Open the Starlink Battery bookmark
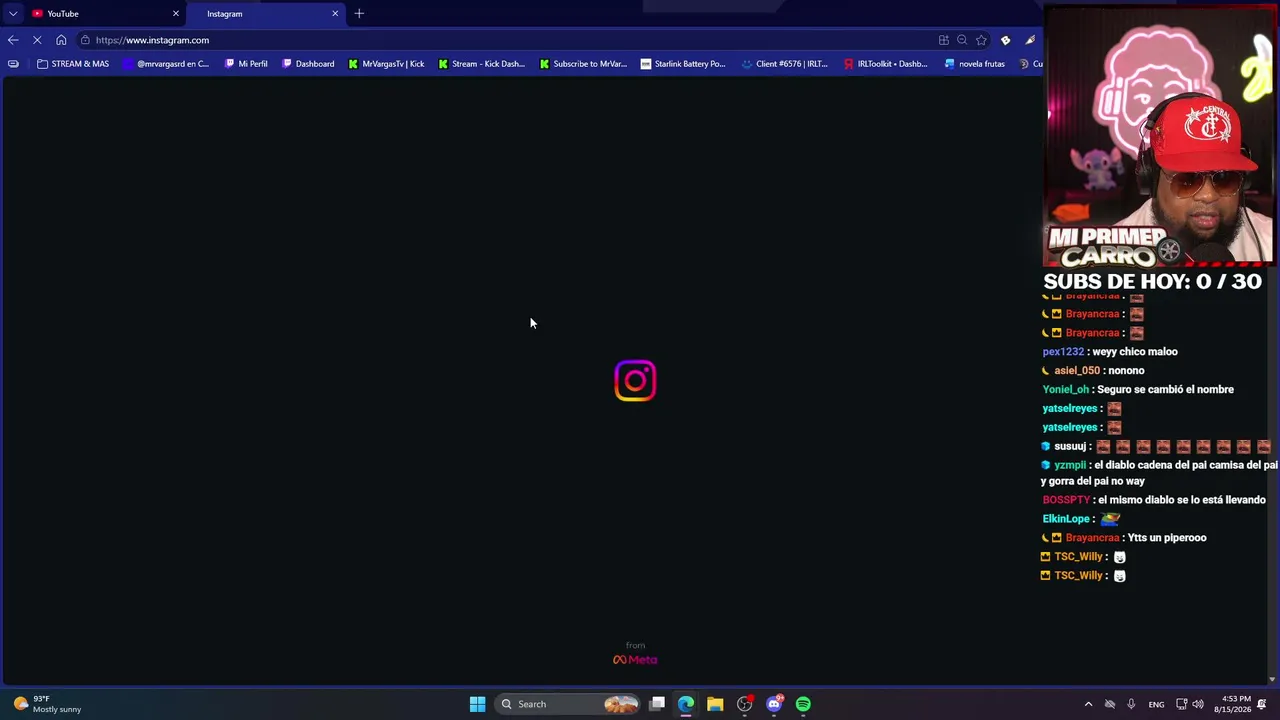This screenshot has height=720, width=1280. [x=683, y=64]
